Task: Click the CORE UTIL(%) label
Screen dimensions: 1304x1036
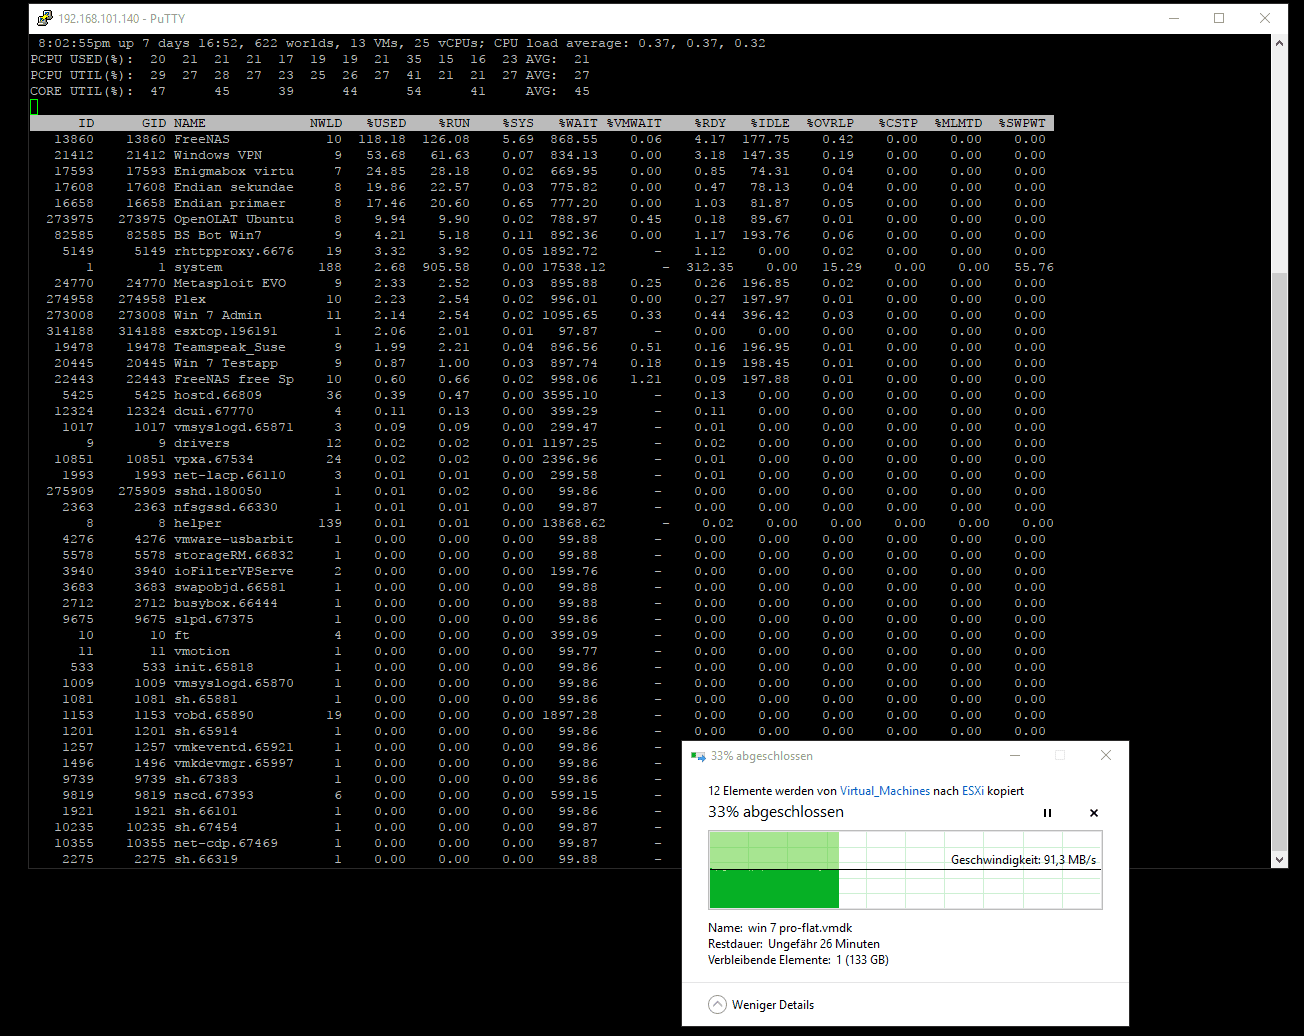Action: coord(82,91)
